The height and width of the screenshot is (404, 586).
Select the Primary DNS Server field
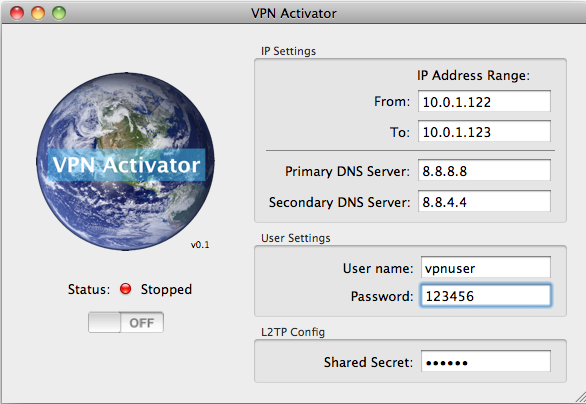(484, 170)
